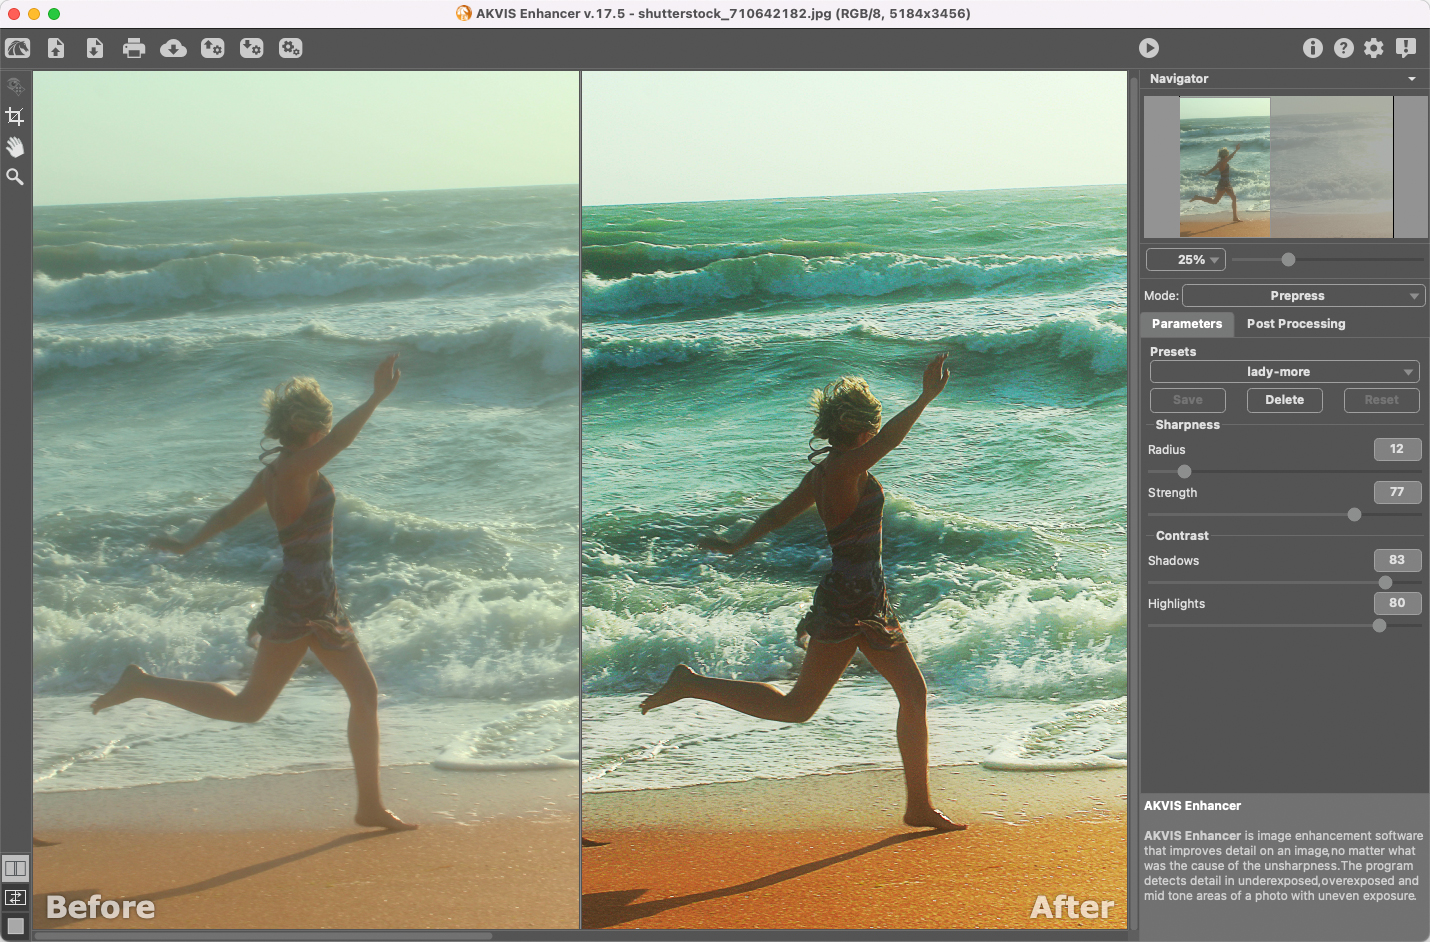
Task: Click the print image icon
Action: tap(134, 48)
